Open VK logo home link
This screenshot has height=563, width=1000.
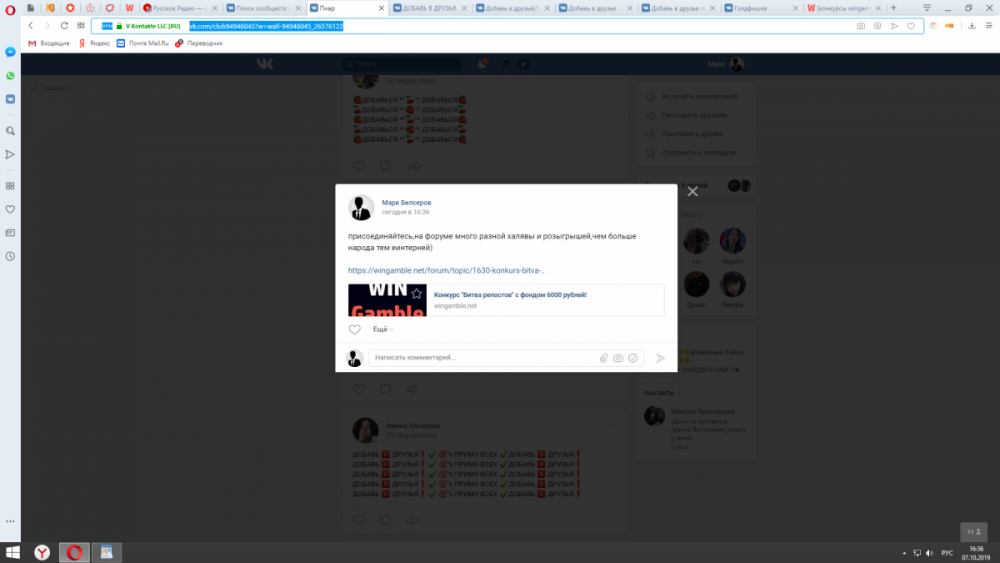coord(265,64)
